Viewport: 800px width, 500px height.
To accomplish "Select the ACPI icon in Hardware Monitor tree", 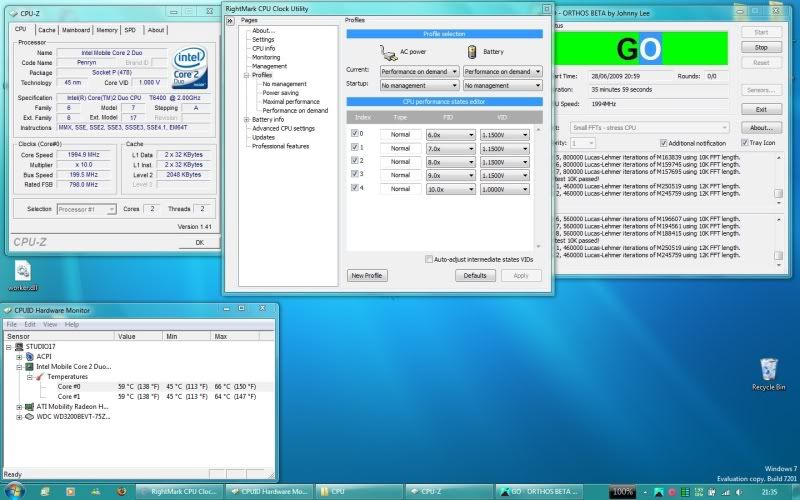I will [x=30, y=357].
